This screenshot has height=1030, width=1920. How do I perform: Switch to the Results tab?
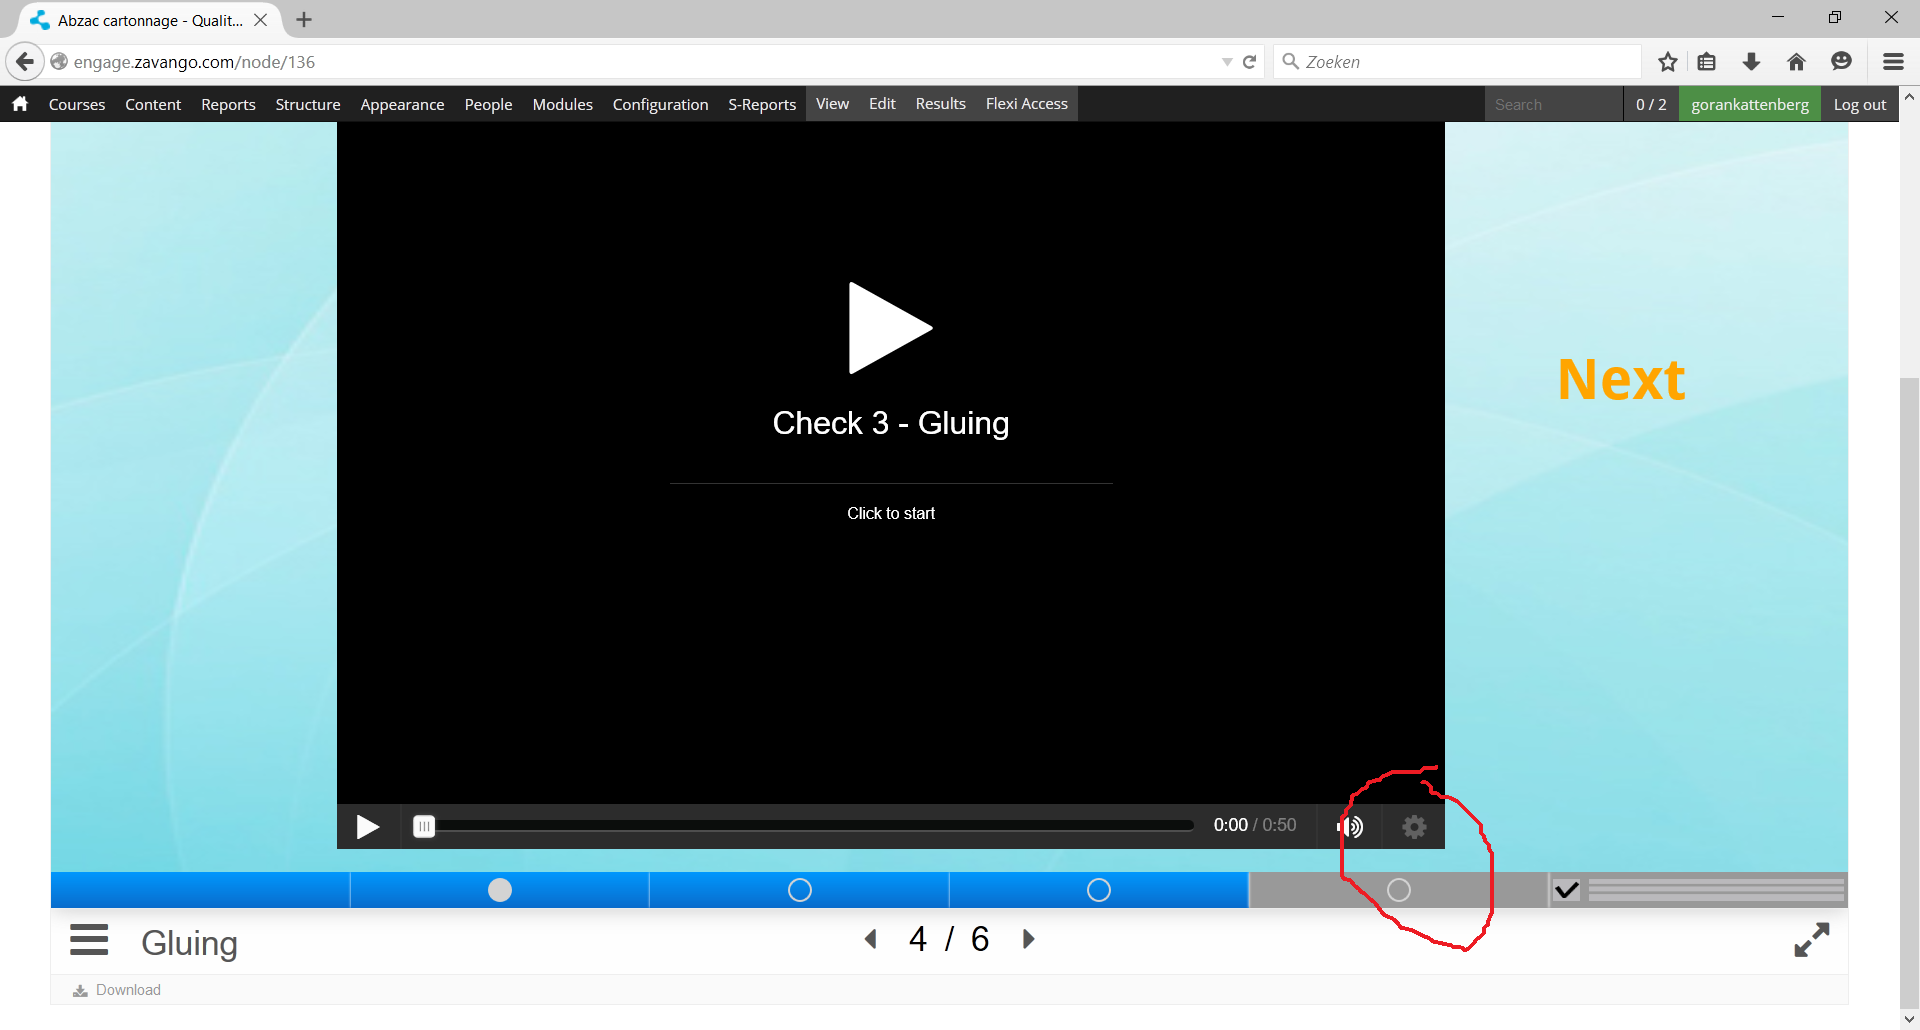tap(940, 104)
